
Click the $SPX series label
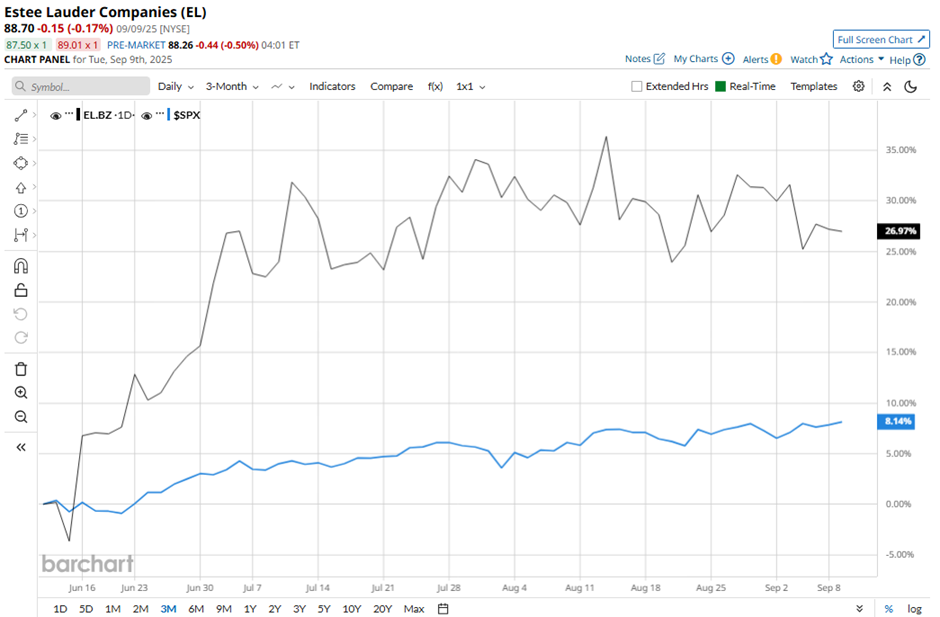click(x=187, y=115)
